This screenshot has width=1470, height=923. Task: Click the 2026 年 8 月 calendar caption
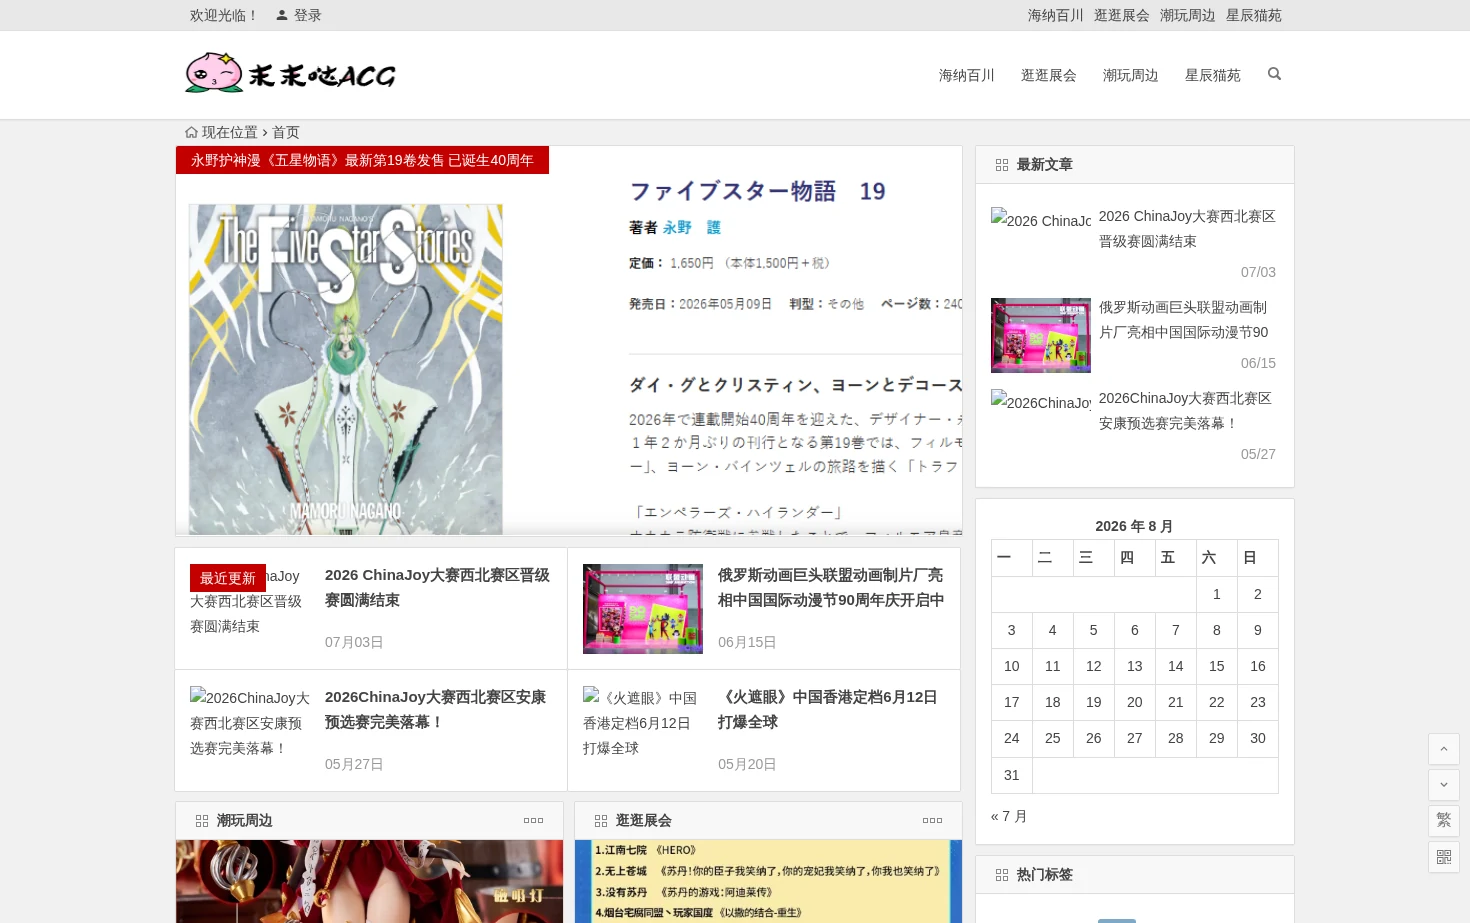(x=1134, y=526)
